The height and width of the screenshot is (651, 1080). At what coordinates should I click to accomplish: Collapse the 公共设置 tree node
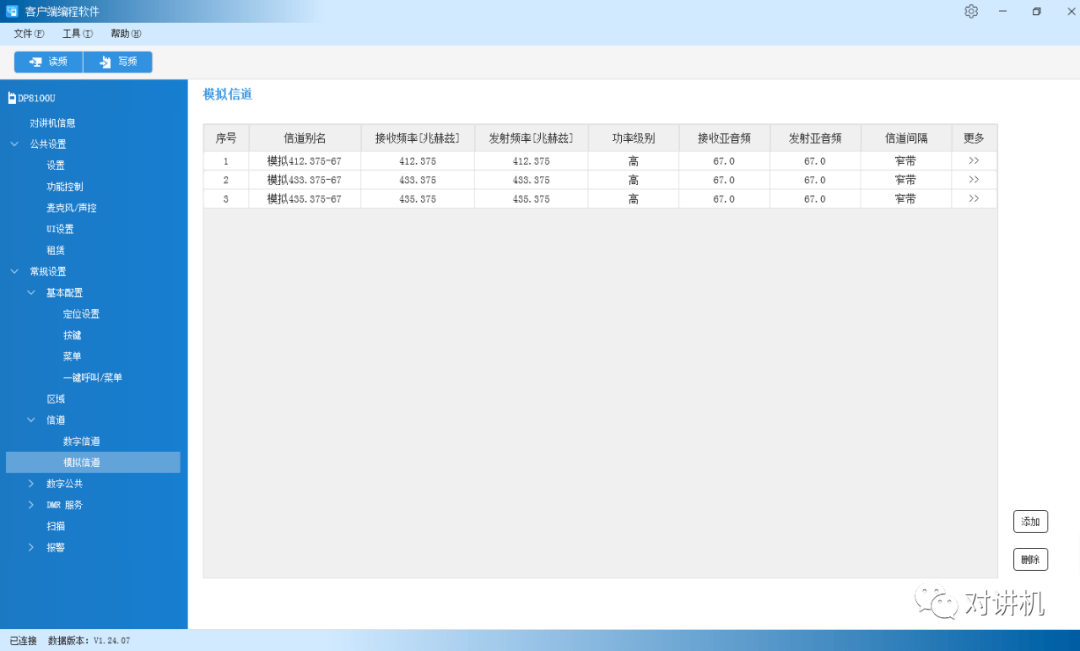pos(14,144)
